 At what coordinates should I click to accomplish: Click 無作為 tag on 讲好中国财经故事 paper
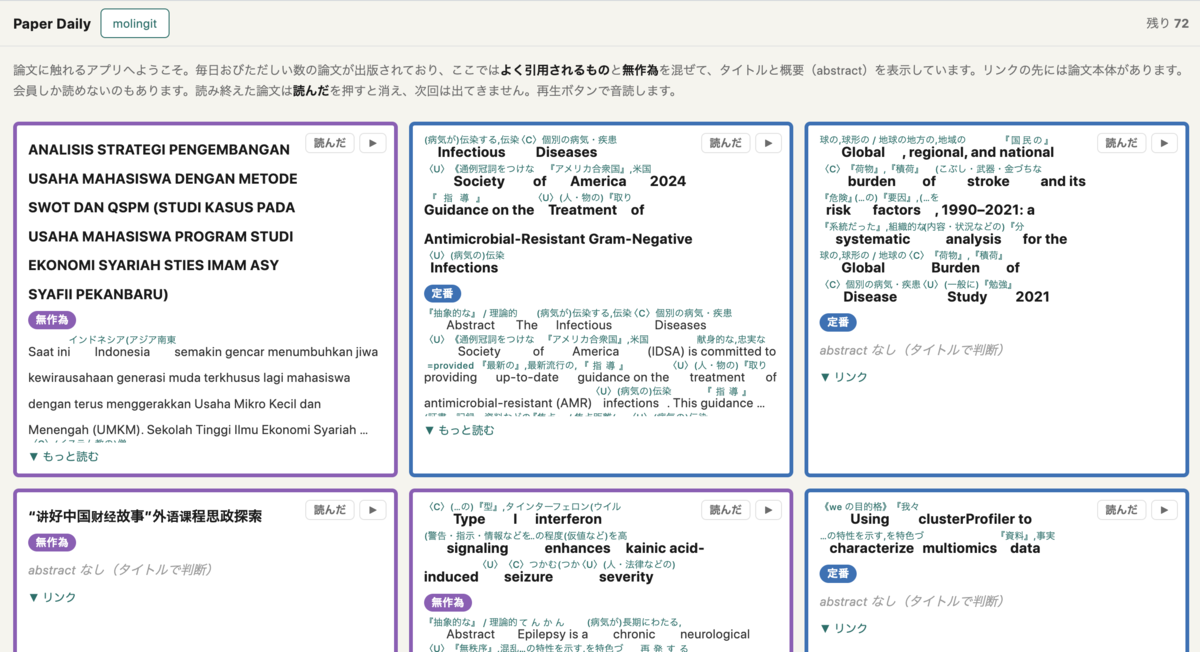(x=52, y=542)
